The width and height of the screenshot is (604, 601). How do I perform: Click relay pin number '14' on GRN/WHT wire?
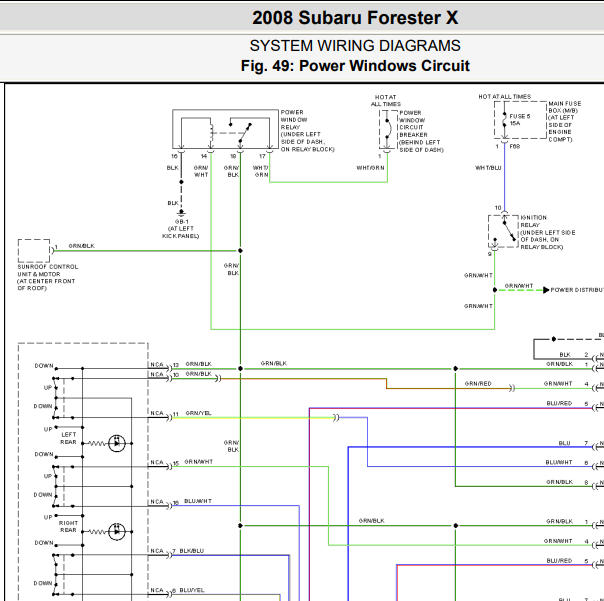(x=204, y=156)
